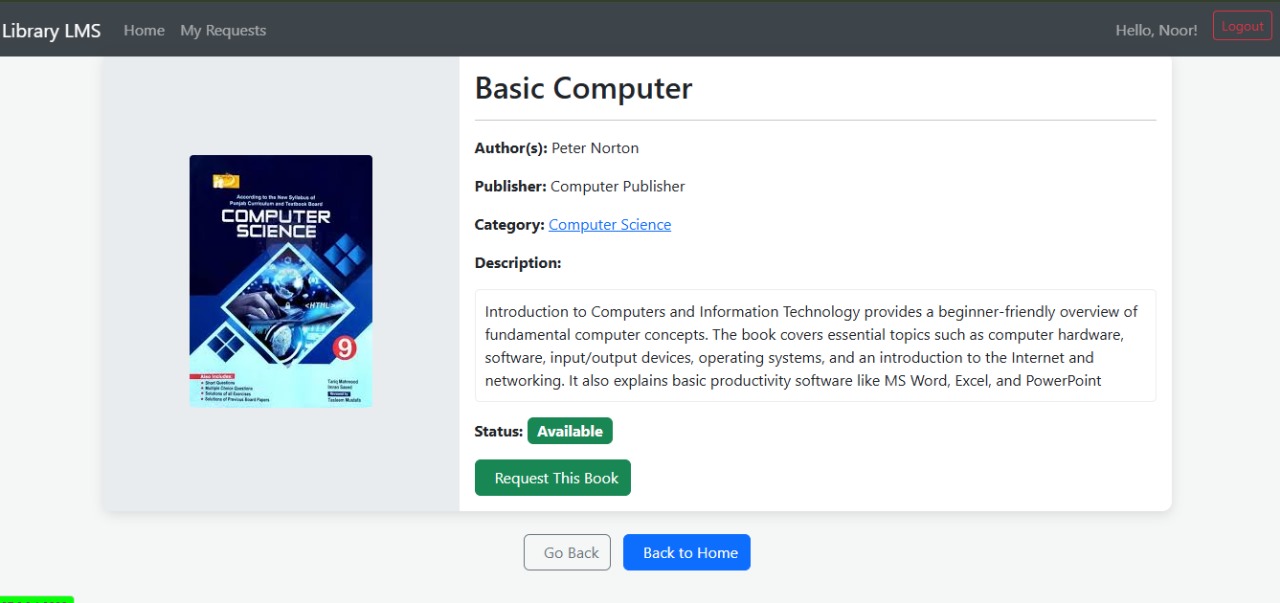Select the author name Peter Norton

click(x=595, y=148)
